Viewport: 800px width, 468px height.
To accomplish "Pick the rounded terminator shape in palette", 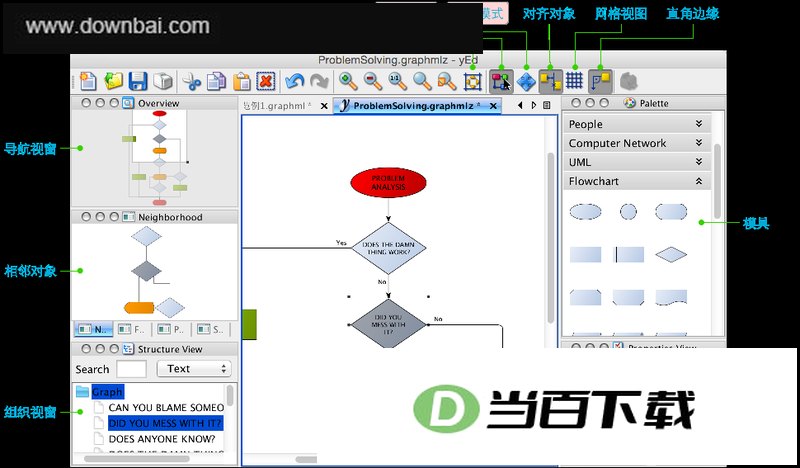I will 671,211.
